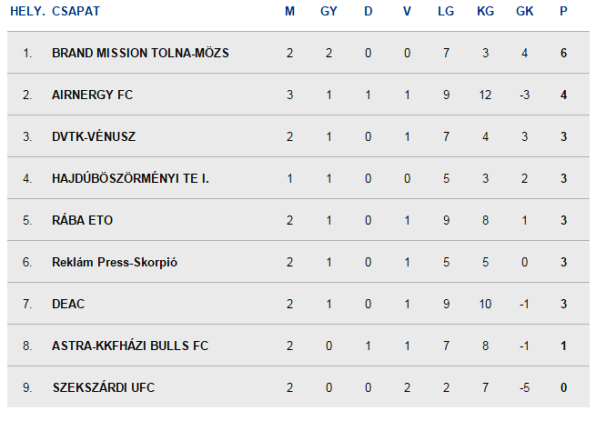The width and height of the screenshot is (596, 421).
Task: Click AIRNERGY FC points value 4
Action: coord(563,95)
